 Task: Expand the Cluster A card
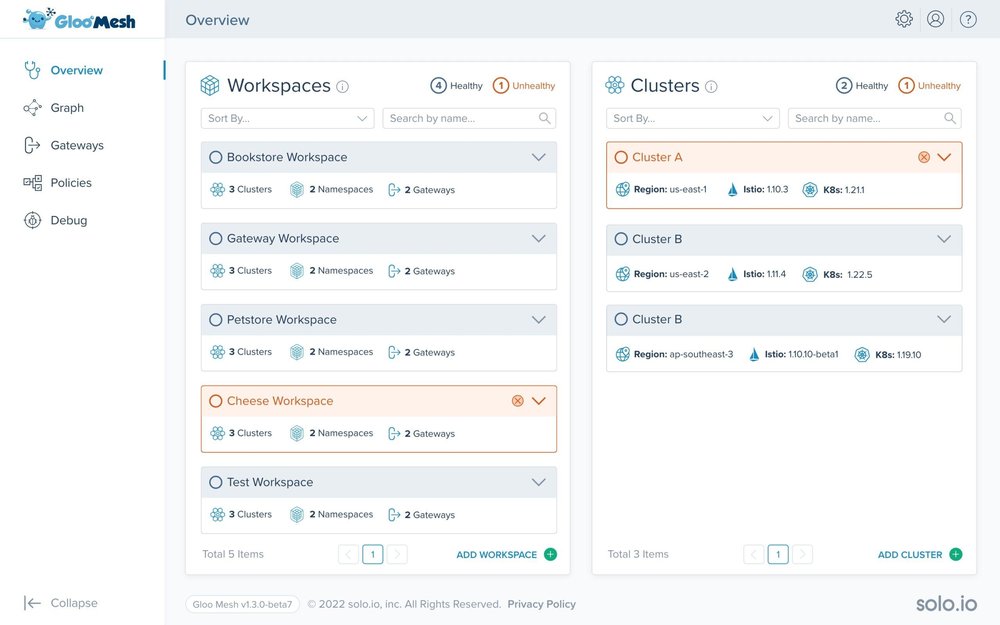[x=944, y=157]
